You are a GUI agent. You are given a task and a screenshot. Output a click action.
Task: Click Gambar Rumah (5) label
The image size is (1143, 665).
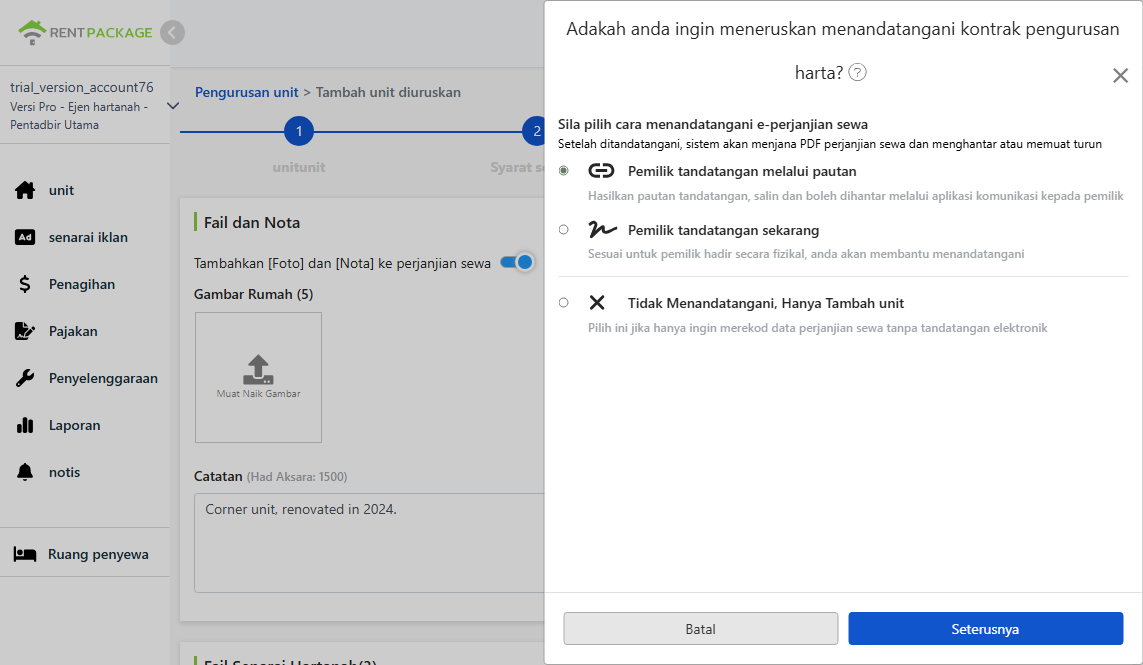254,294
